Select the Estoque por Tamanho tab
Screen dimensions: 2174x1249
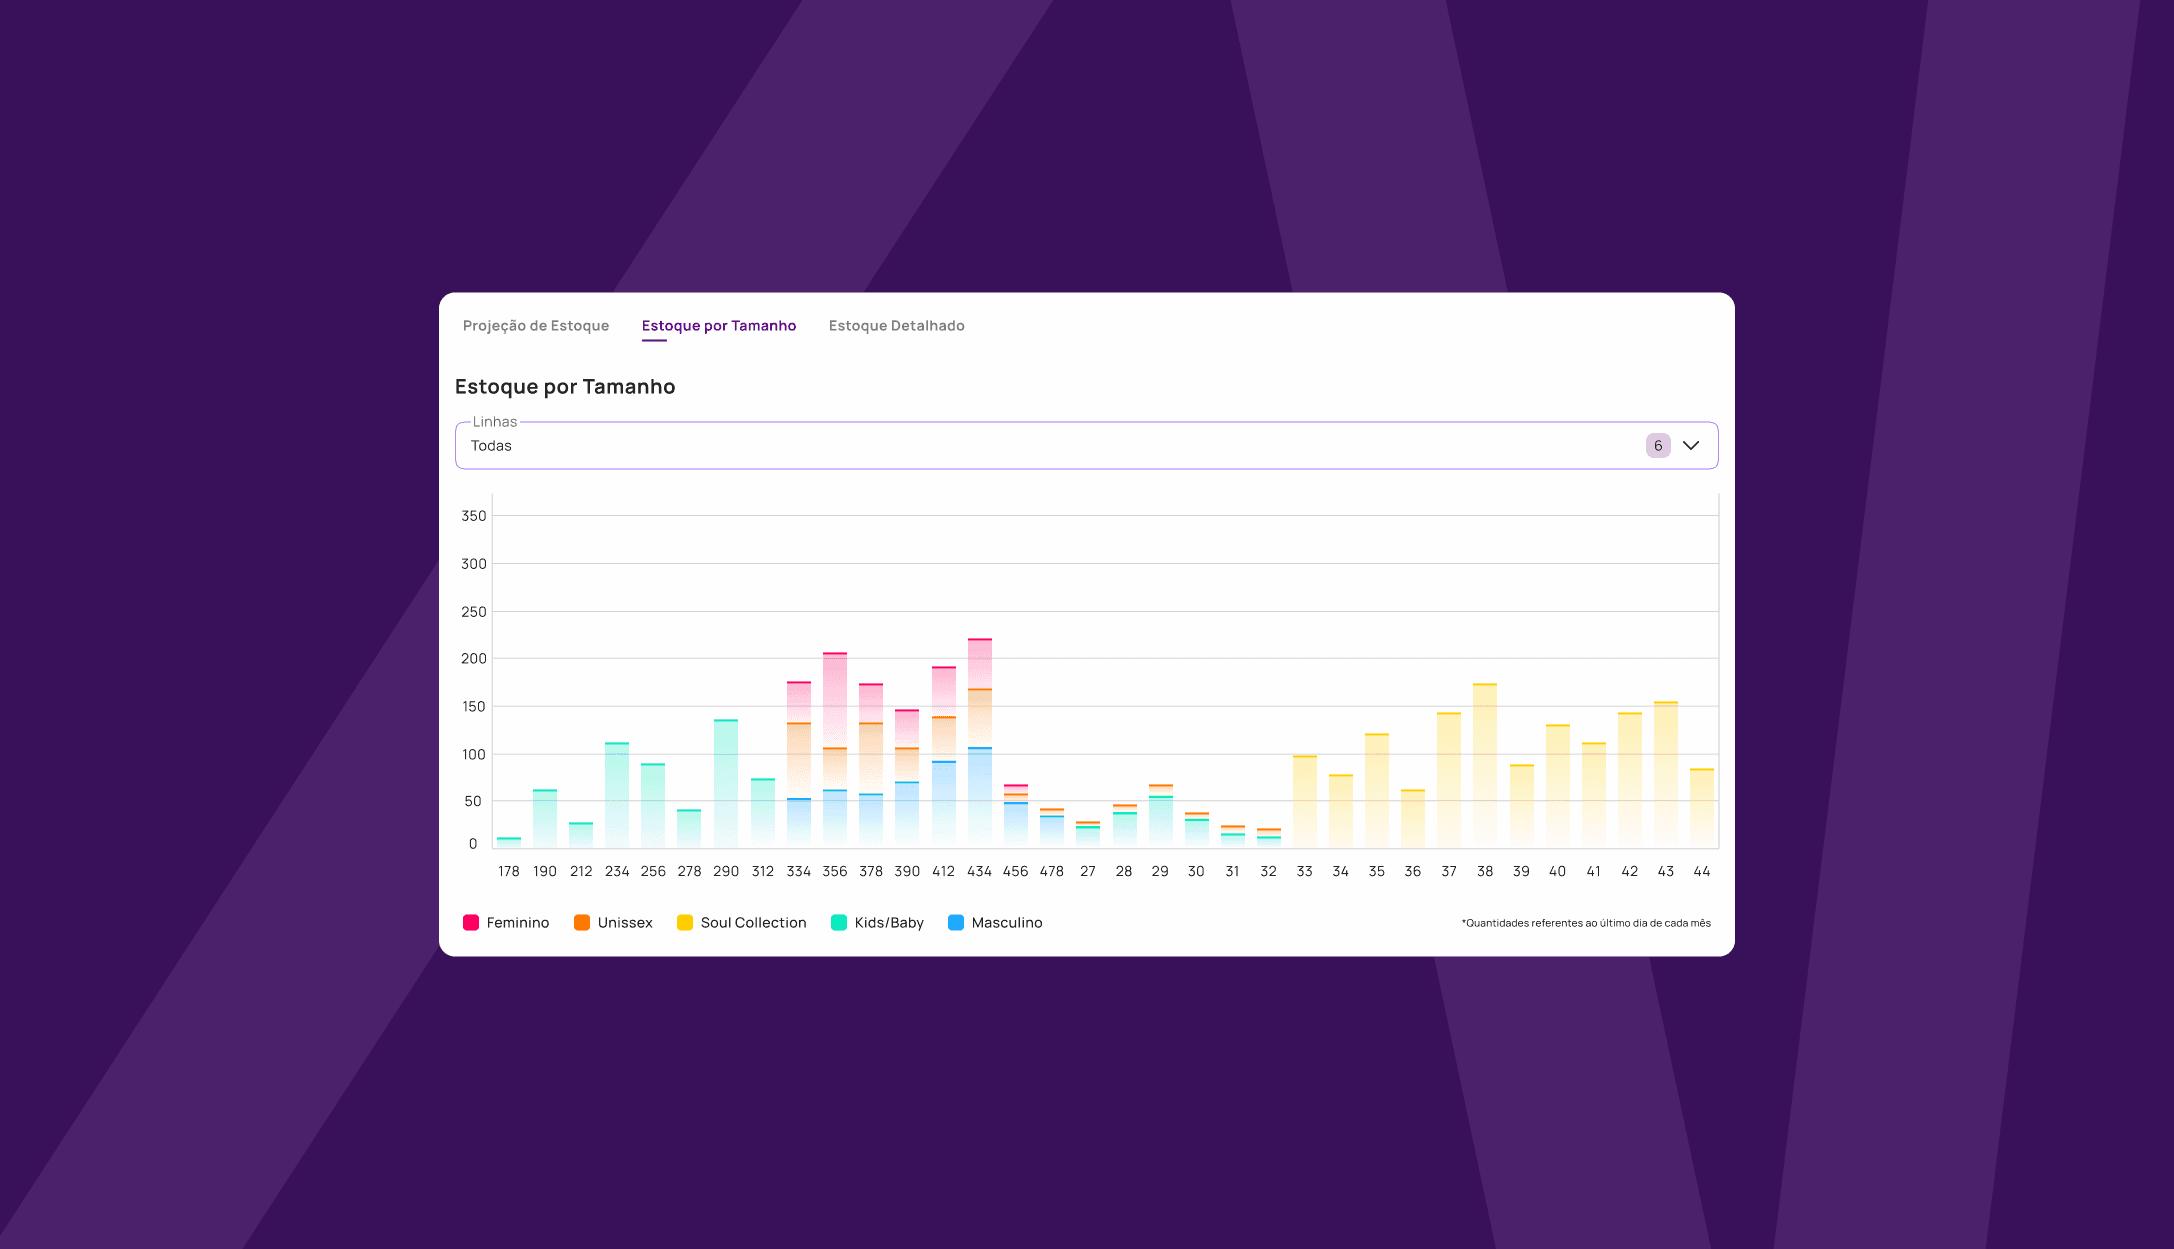pyautogui.click(x=718, y=326)
